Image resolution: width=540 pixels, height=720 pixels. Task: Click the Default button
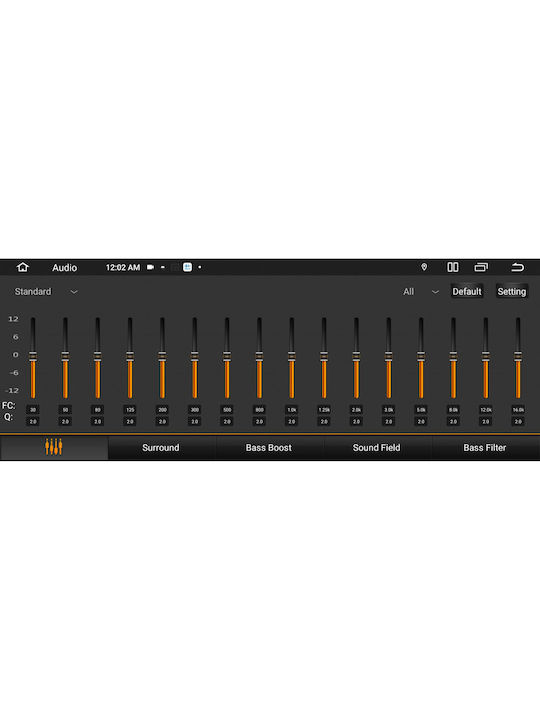[x=467, y=292]
